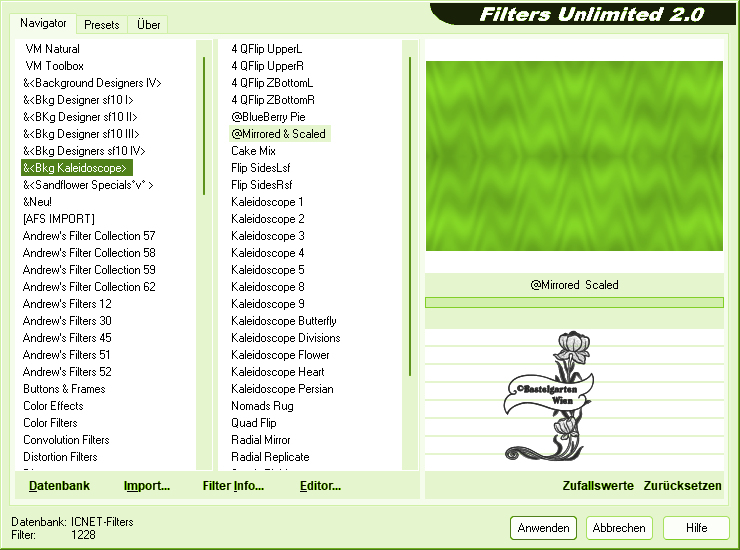Select the VM Natural category
The width and height of the screenshot is (740, 550).
pos(52,49)
